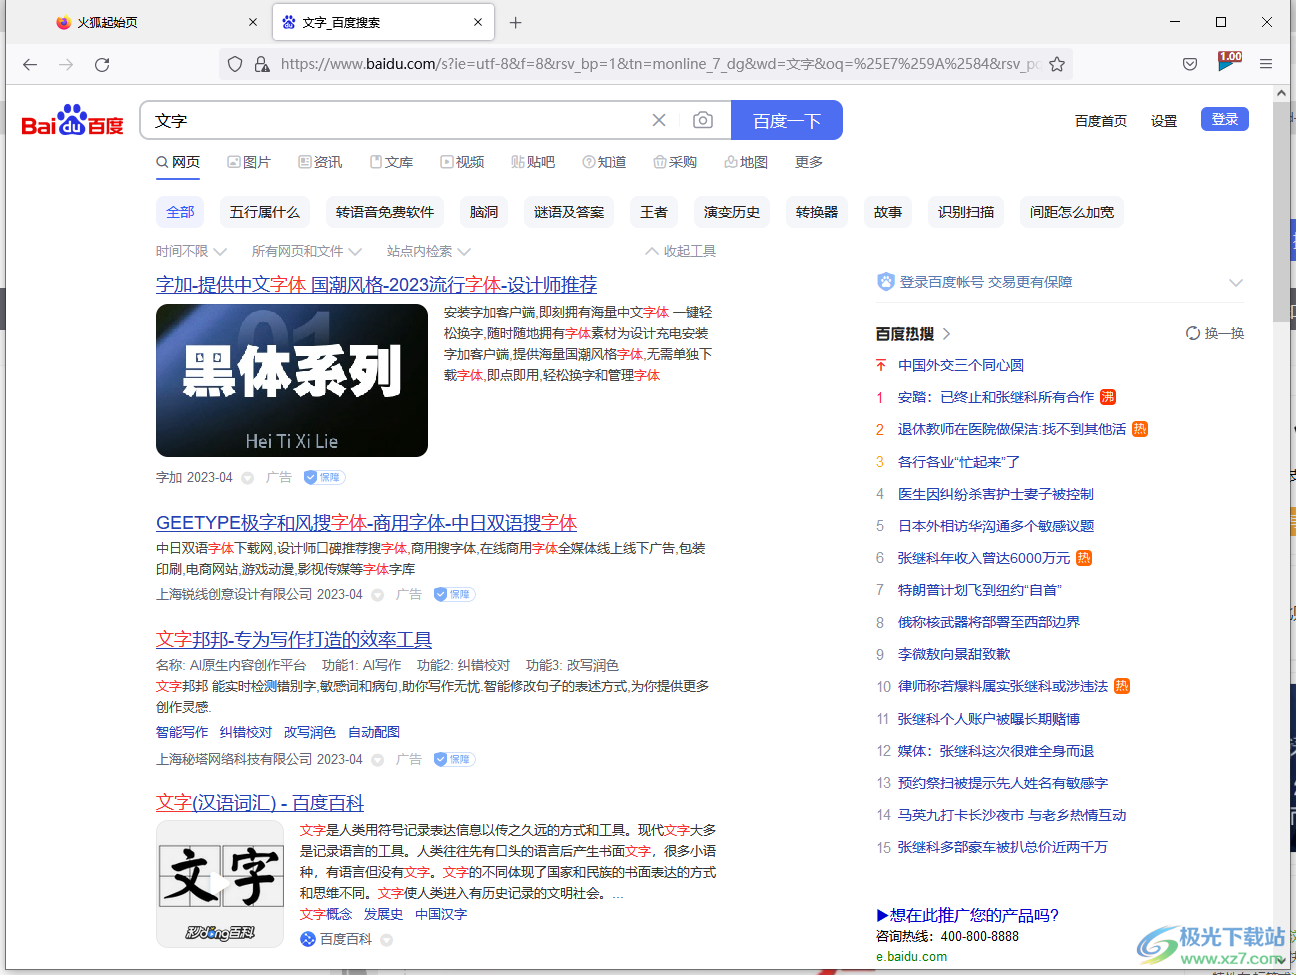View site security lock icon

click(262, 64)
